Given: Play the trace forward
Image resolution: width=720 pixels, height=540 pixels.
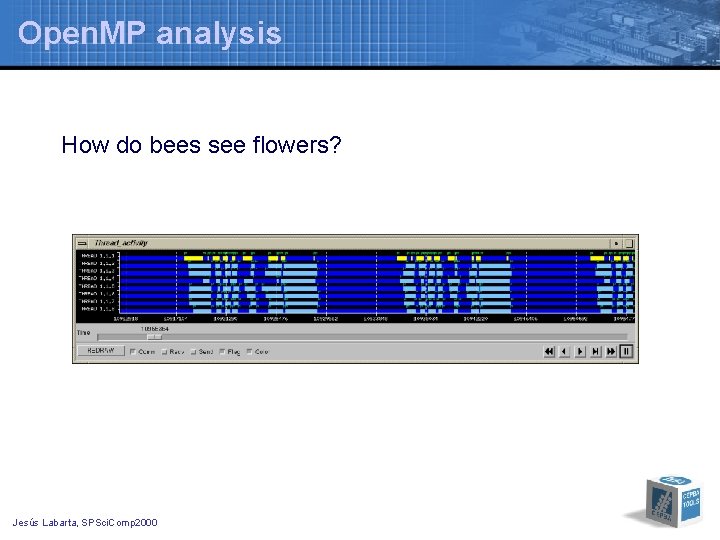Looking at the screenshot, I should click(580, 352).
